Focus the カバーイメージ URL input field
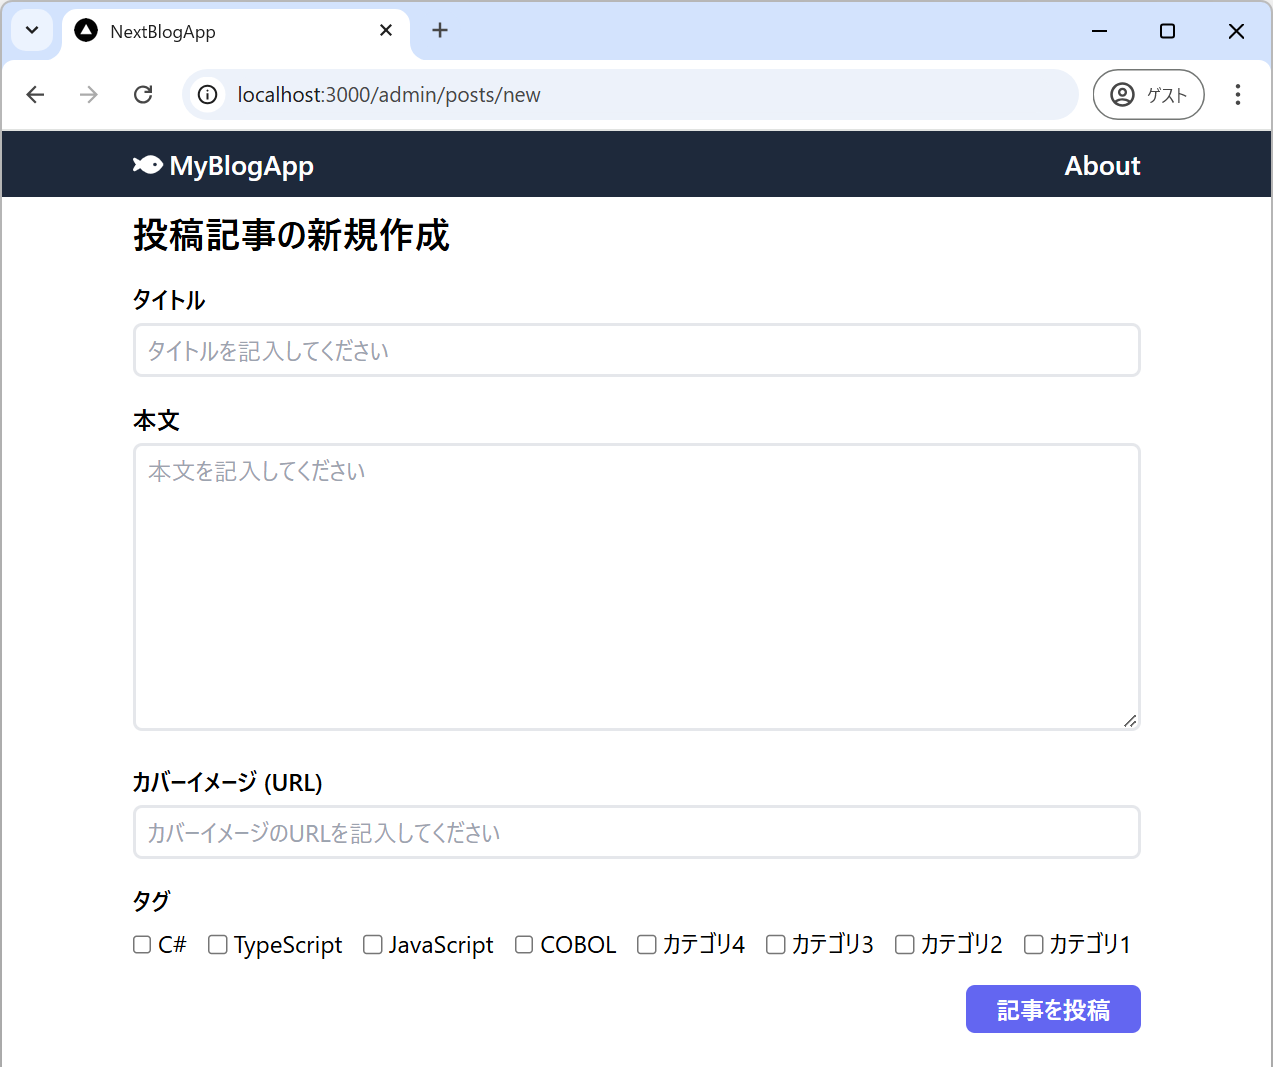 [x=636, y=832]
